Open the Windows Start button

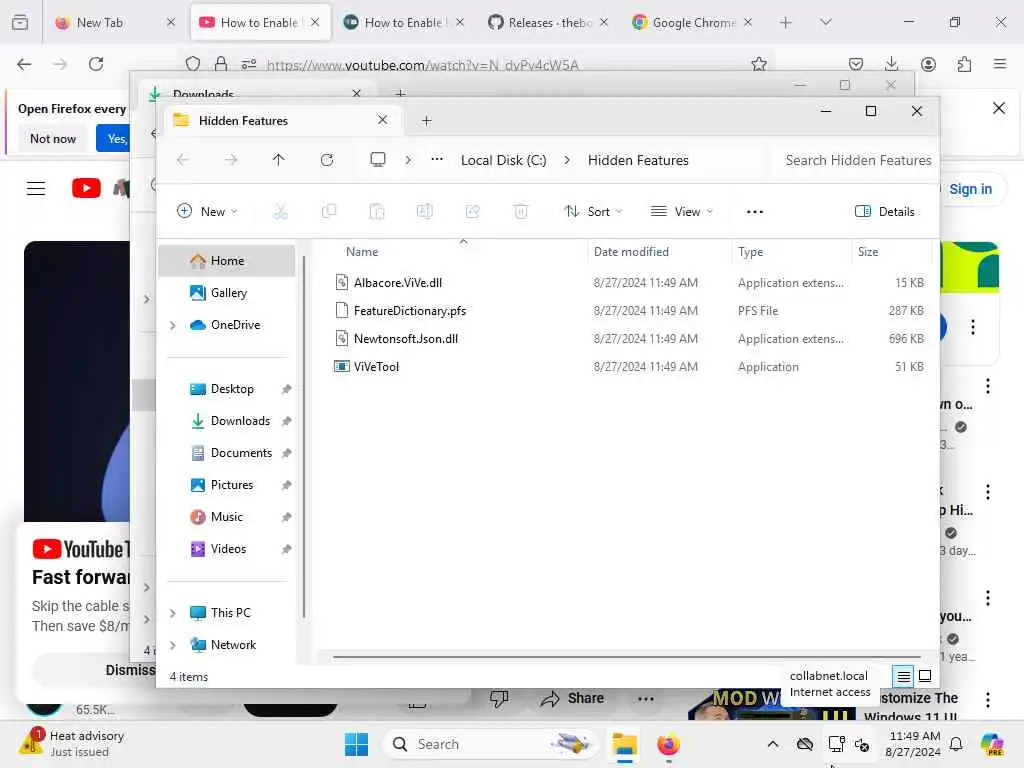click(356, 744)
